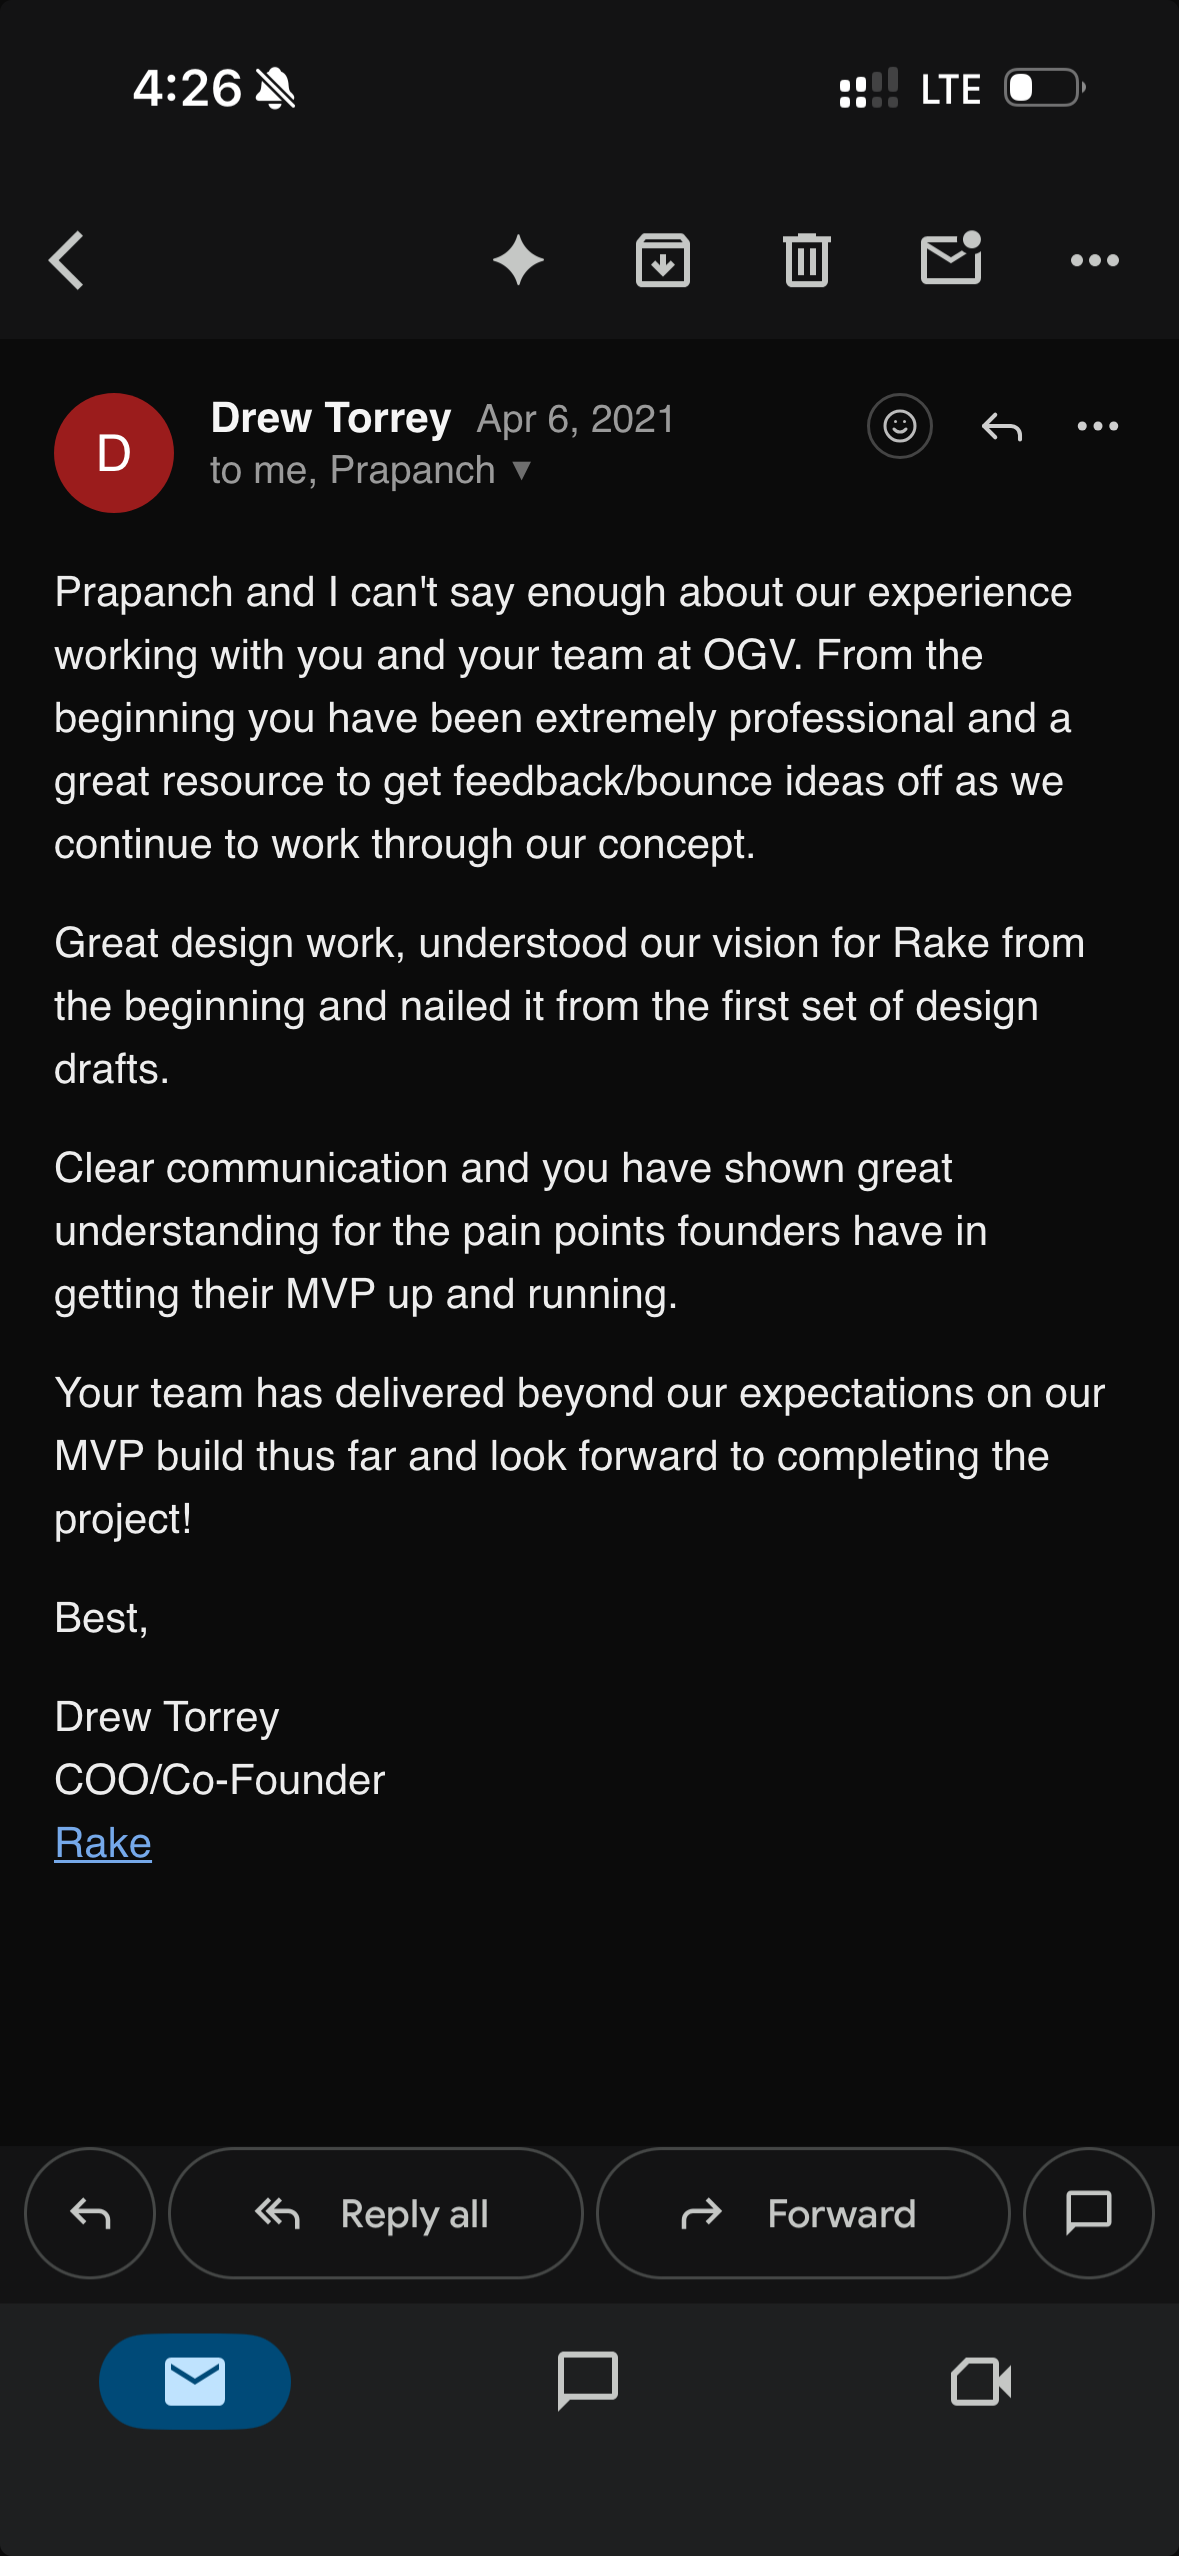Screen dimensions: 1179x2556
Task: Switch to the Mail tab
Action: tap(195, 2382)
